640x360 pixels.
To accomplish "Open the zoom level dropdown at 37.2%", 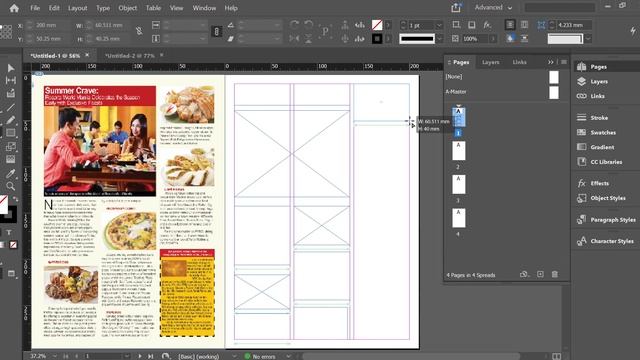I will [x=54, y=356].
